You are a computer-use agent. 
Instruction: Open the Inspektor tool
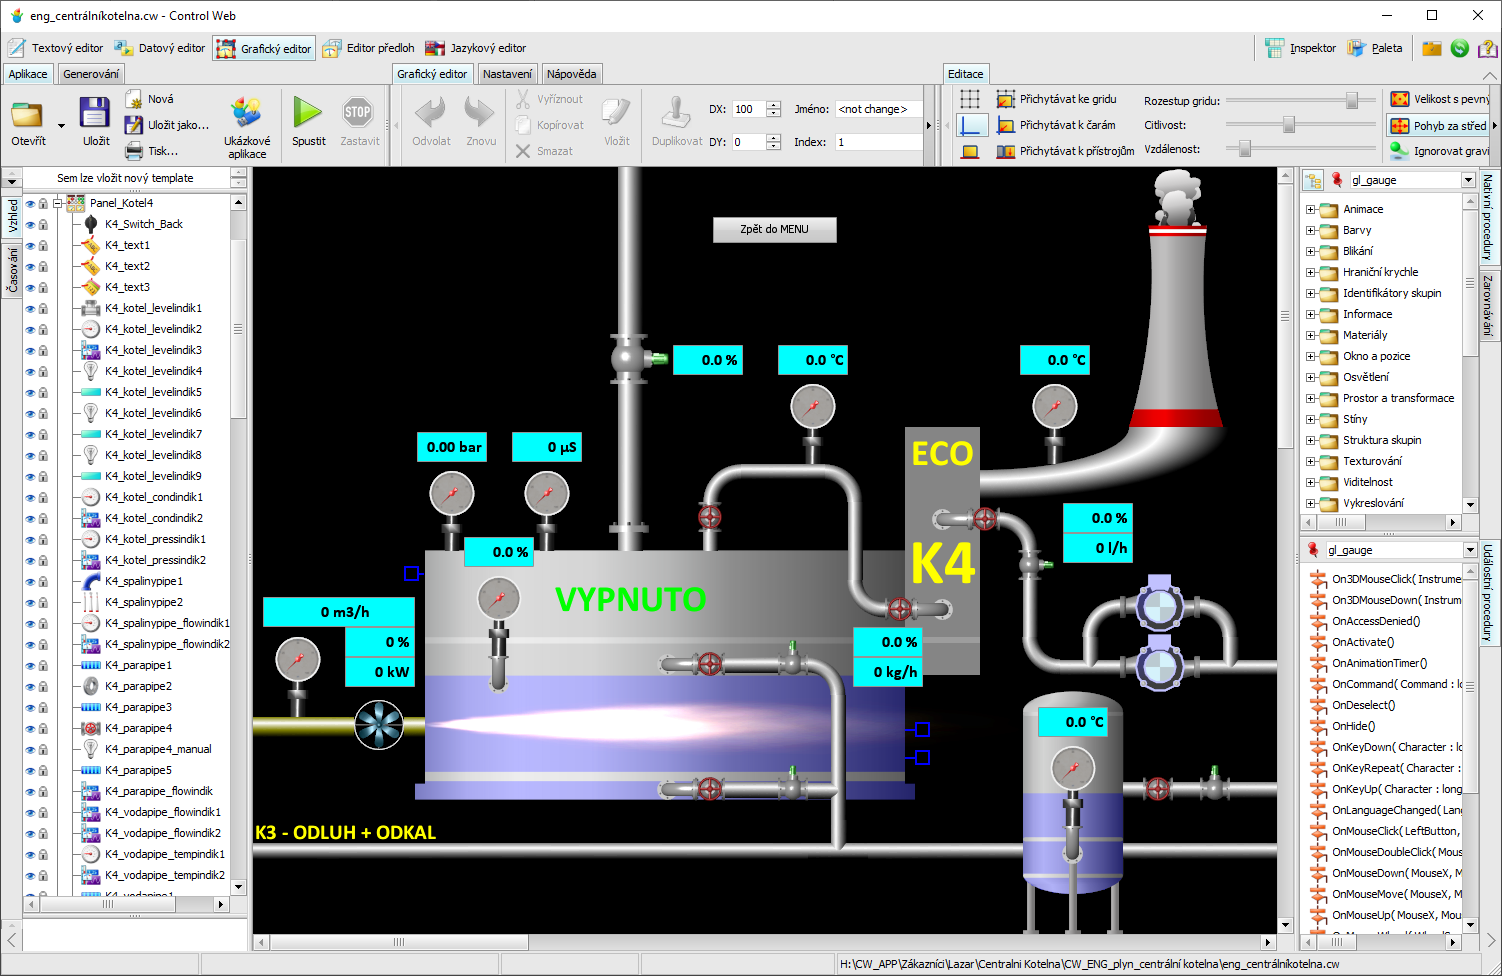(x=1300, y=48)
